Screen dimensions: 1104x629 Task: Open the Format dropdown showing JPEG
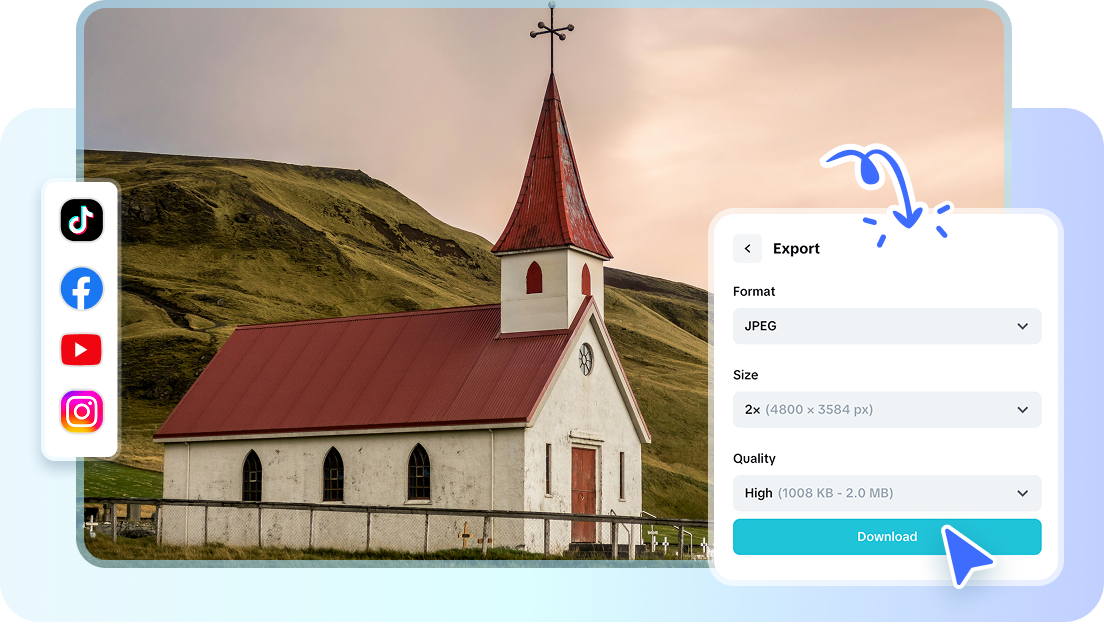point(887,326)
